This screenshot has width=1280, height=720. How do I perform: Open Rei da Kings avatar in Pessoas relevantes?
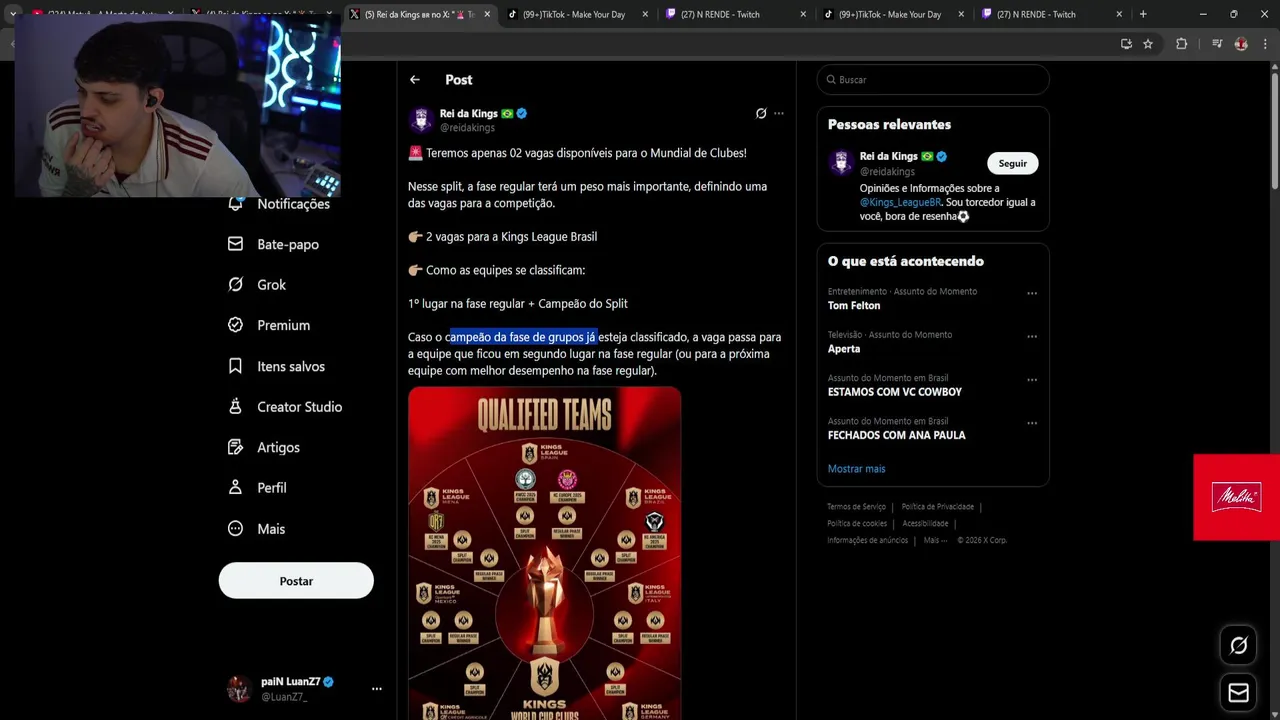841,163
